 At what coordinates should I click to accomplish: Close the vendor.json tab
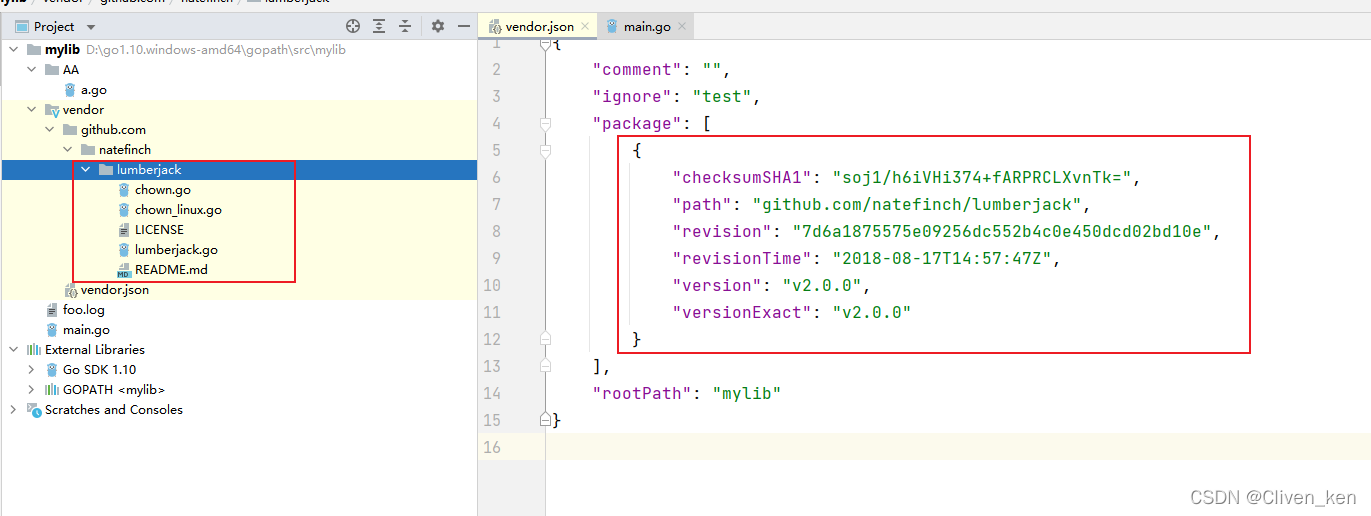tap(585, 26)
